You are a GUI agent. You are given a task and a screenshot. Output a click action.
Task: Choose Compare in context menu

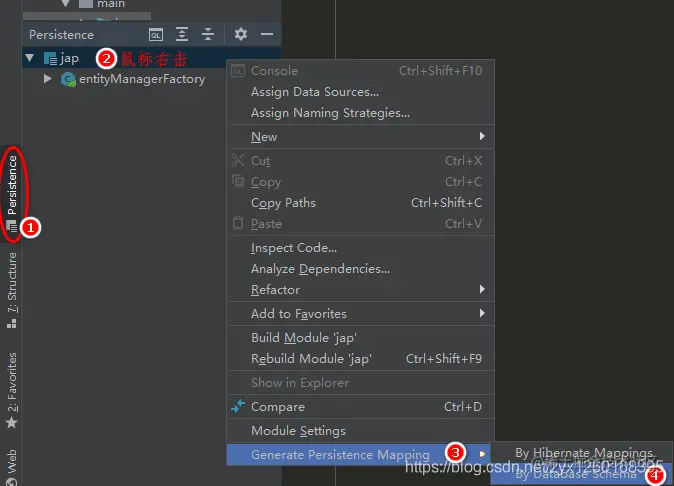click(x=361, y=407)
